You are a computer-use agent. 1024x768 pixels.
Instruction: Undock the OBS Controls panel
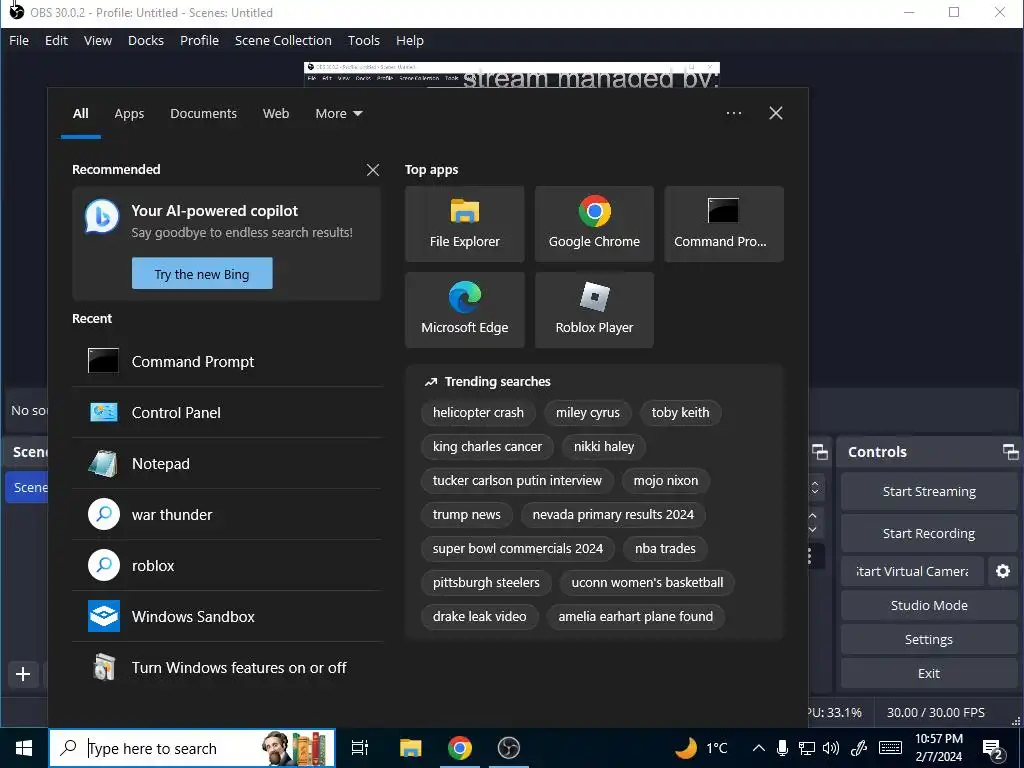[x=1010, y=451]
